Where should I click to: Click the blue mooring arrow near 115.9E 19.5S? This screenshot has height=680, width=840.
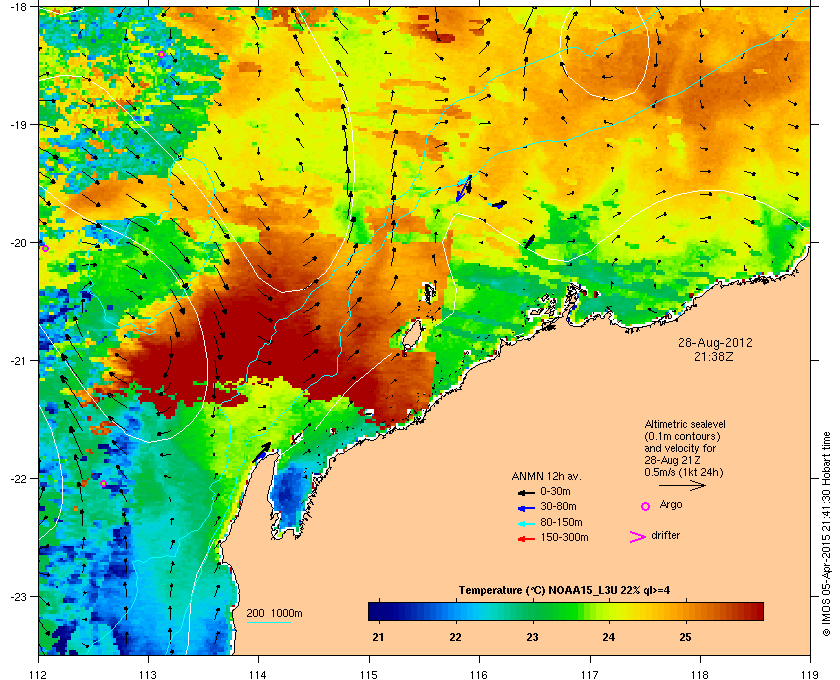[463, 188]
